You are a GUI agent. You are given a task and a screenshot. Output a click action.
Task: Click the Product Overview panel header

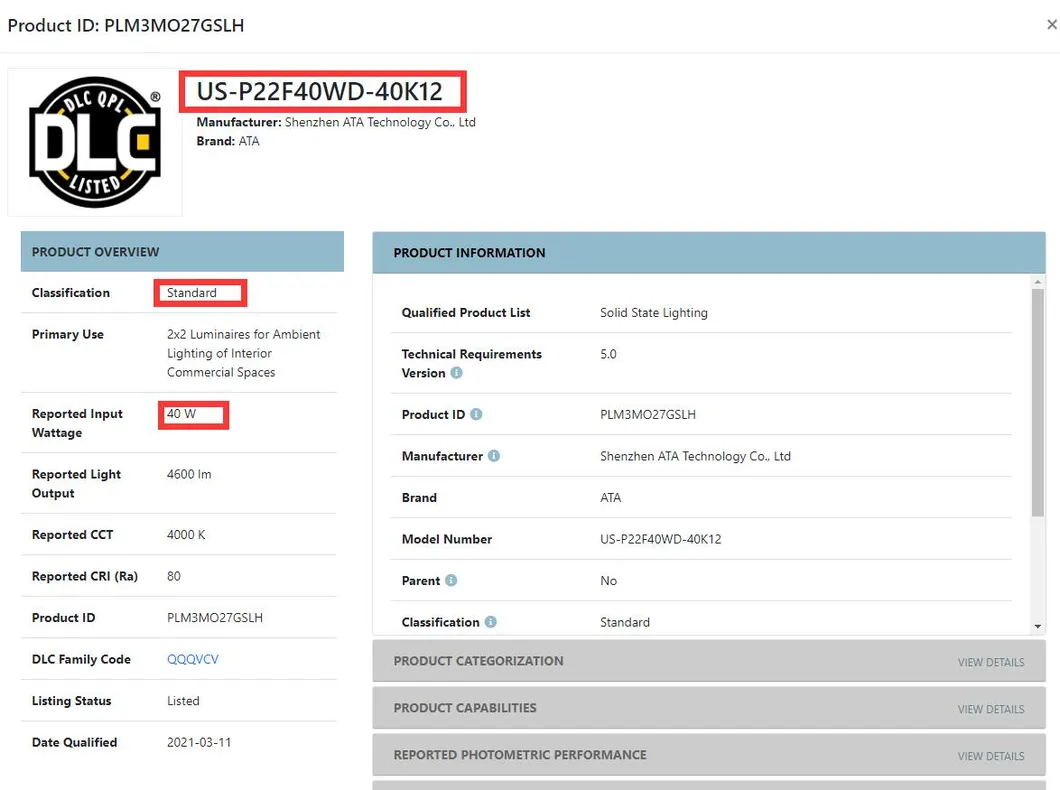(x=182, y=251)
